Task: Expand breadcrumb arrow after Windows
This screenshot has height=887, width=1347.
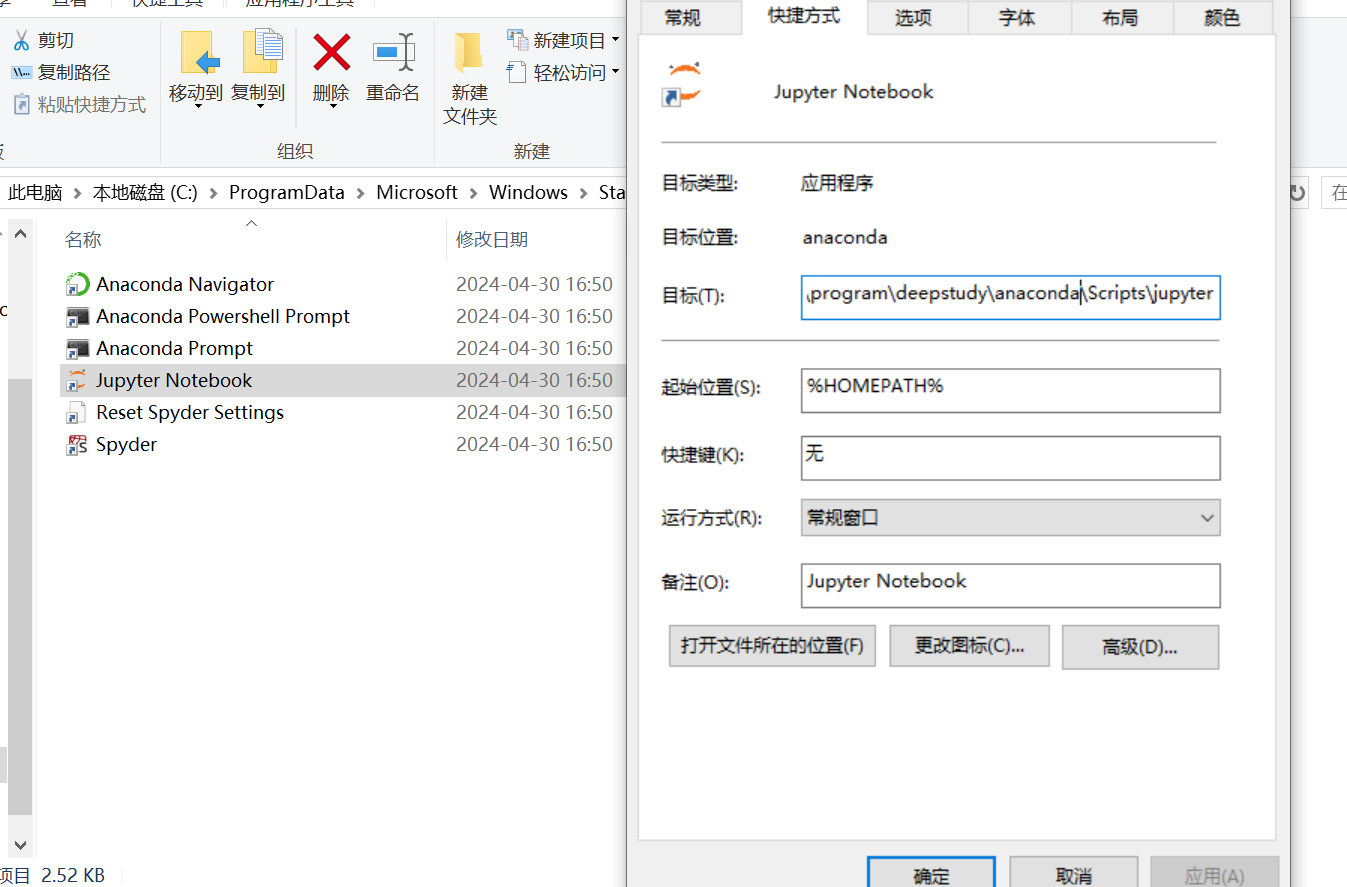Action: click(x=583, y=193)
